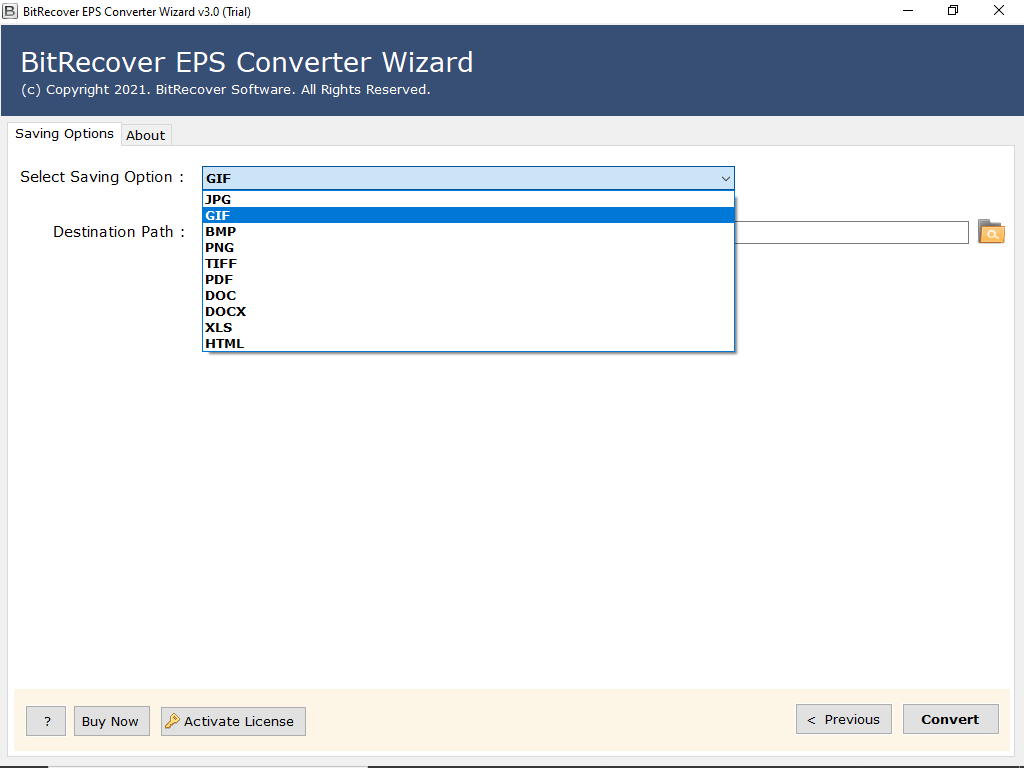Click the BitRecover app icon in title bar
This screenshot has height=768, width=1024.
(x=10, y=11)
